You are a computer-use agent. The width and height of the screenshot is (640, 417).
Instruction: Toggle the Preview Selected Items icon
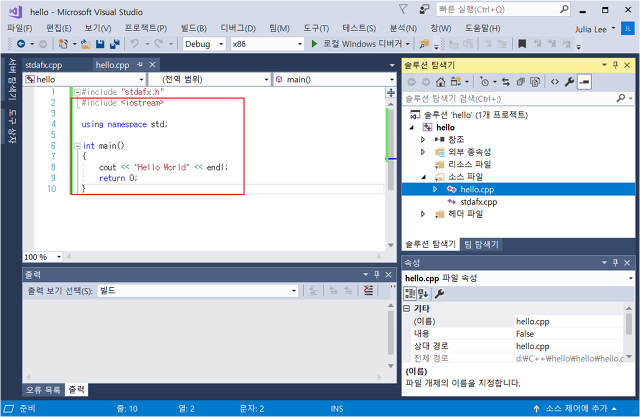(584, 82)
